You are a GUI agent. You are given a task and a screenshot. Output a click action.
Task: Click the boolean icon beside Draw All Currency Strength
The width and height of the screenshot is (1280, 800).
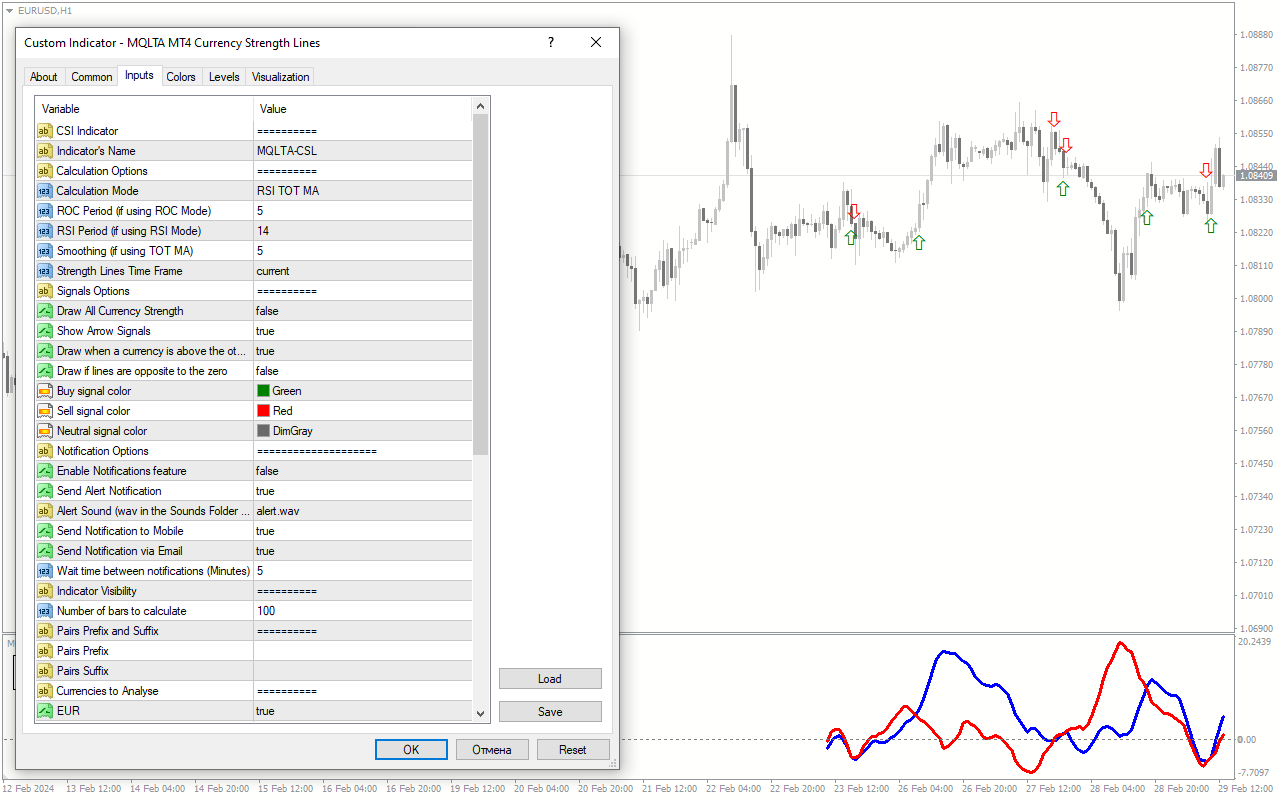pyautogui.click(x=44, y=311)
